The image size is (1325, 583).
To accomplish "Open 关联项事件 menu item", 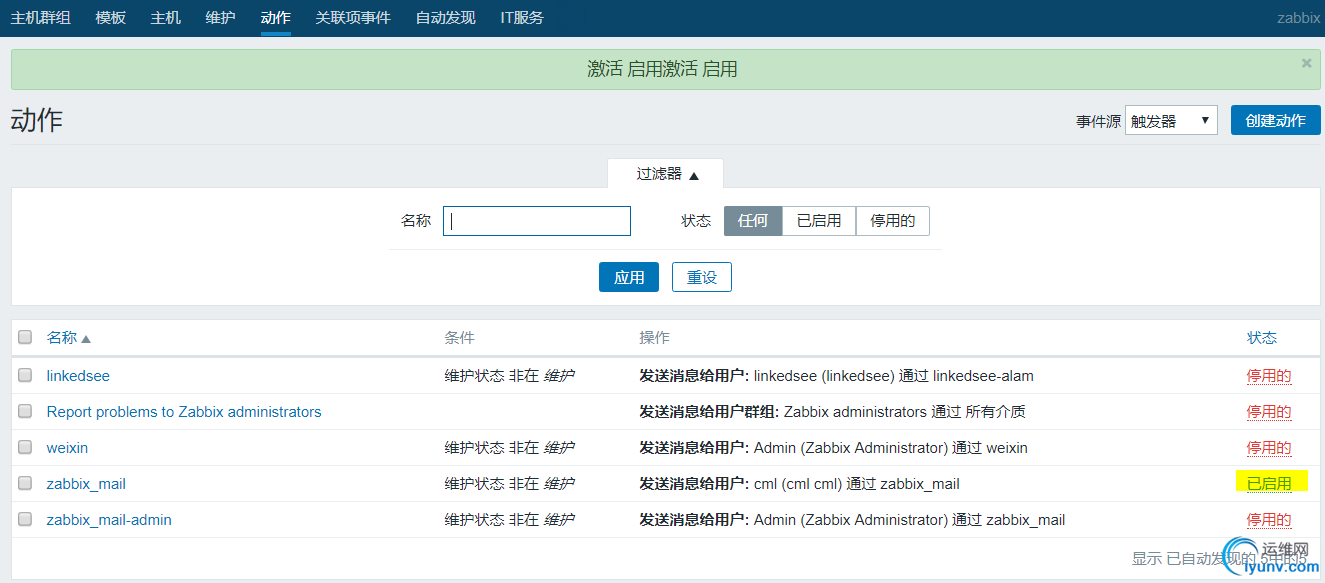I will pyautogui.click(x=353, y=18).
